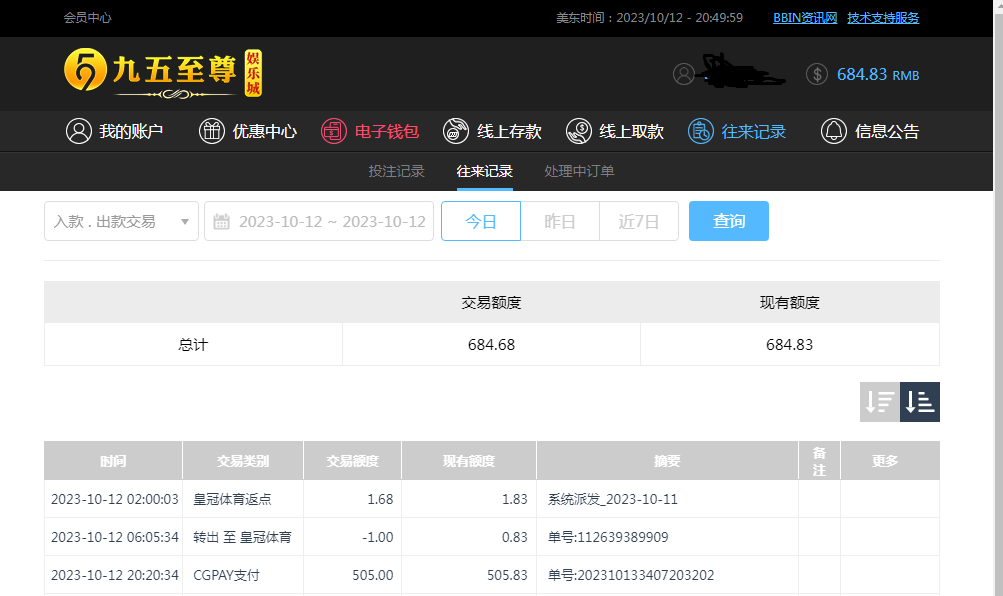Click 系统派发_2023-10-11 summary
Image resolution: width=1003 pixels, height=596 pixels.
tap(613, 499)
